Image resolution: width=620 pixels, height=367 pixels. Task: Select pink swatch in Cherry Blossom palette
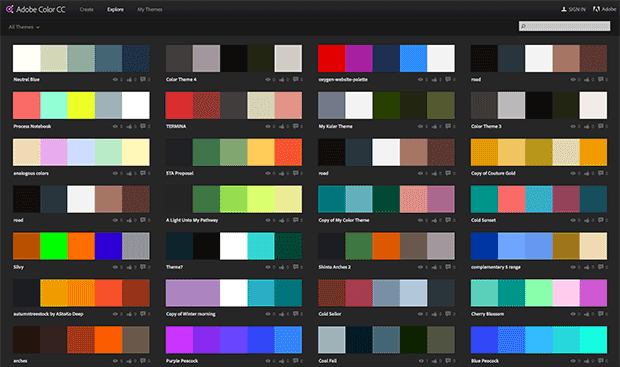[566, 293]
